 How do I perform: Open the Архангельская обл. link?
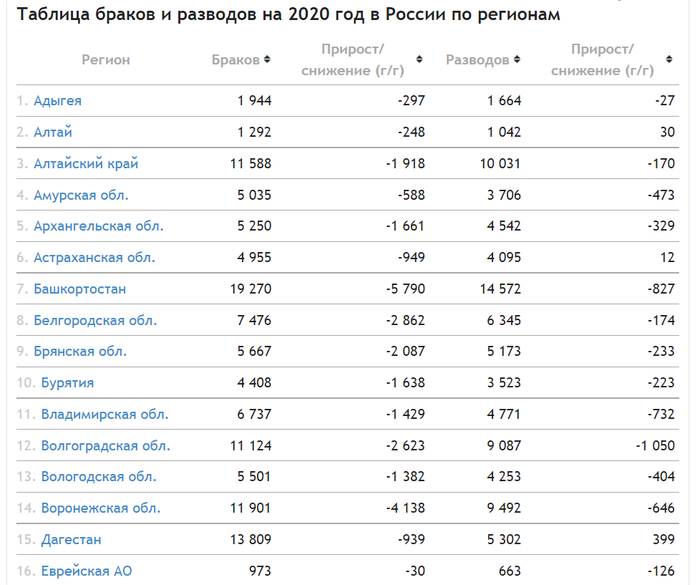99,226
